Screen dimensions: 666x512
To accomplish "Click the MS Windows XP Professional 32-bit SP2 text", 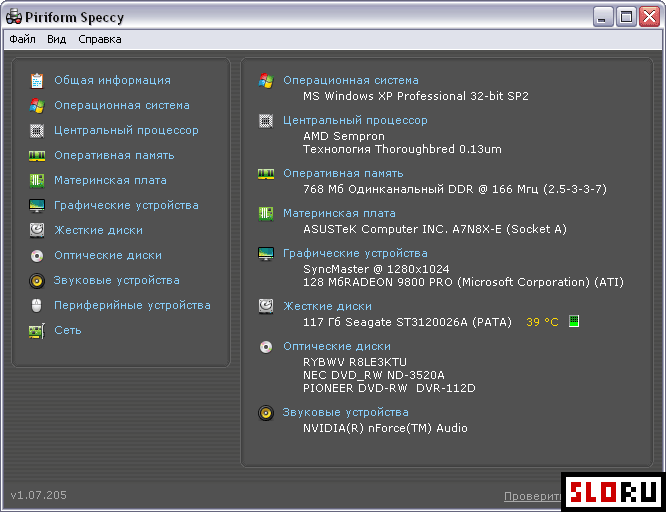I will click(416, 96).
